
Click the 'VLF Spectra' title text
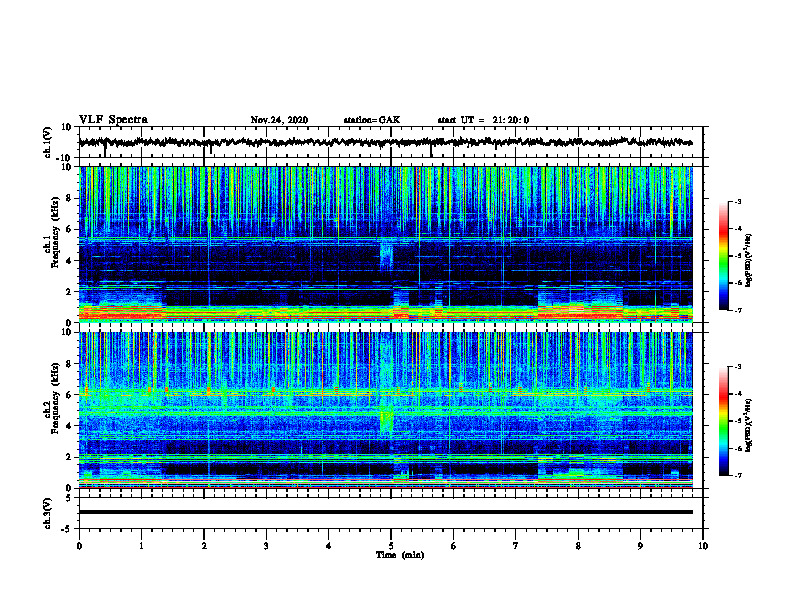coord(113,120)
